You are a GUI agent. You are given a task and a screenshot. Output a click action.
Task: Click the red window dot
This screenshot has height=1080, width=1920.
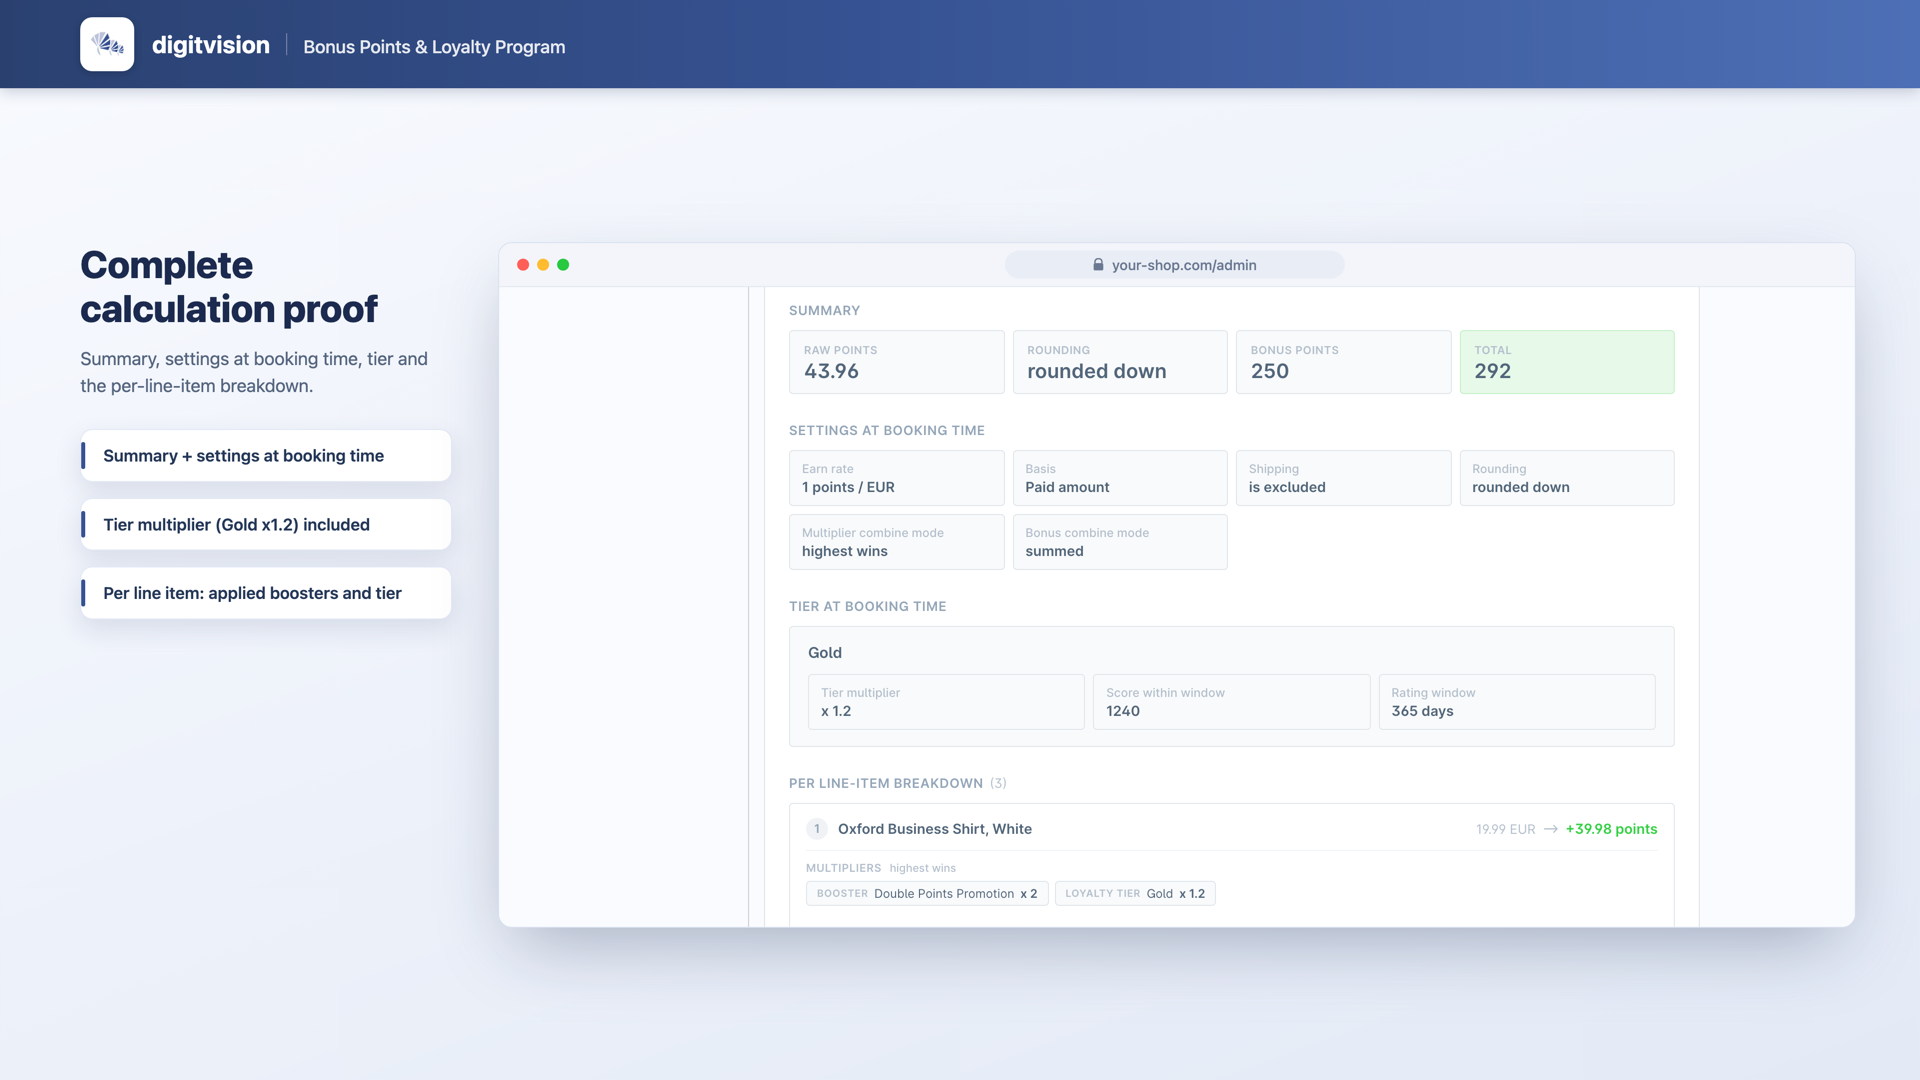click(523, 265)
